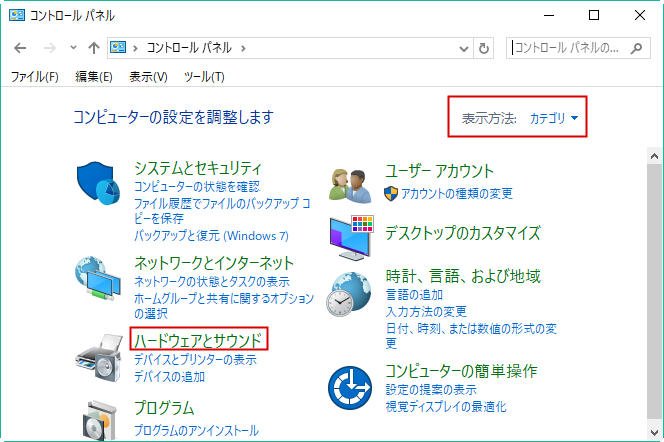Click the Back arrow button

pos(20,48)
